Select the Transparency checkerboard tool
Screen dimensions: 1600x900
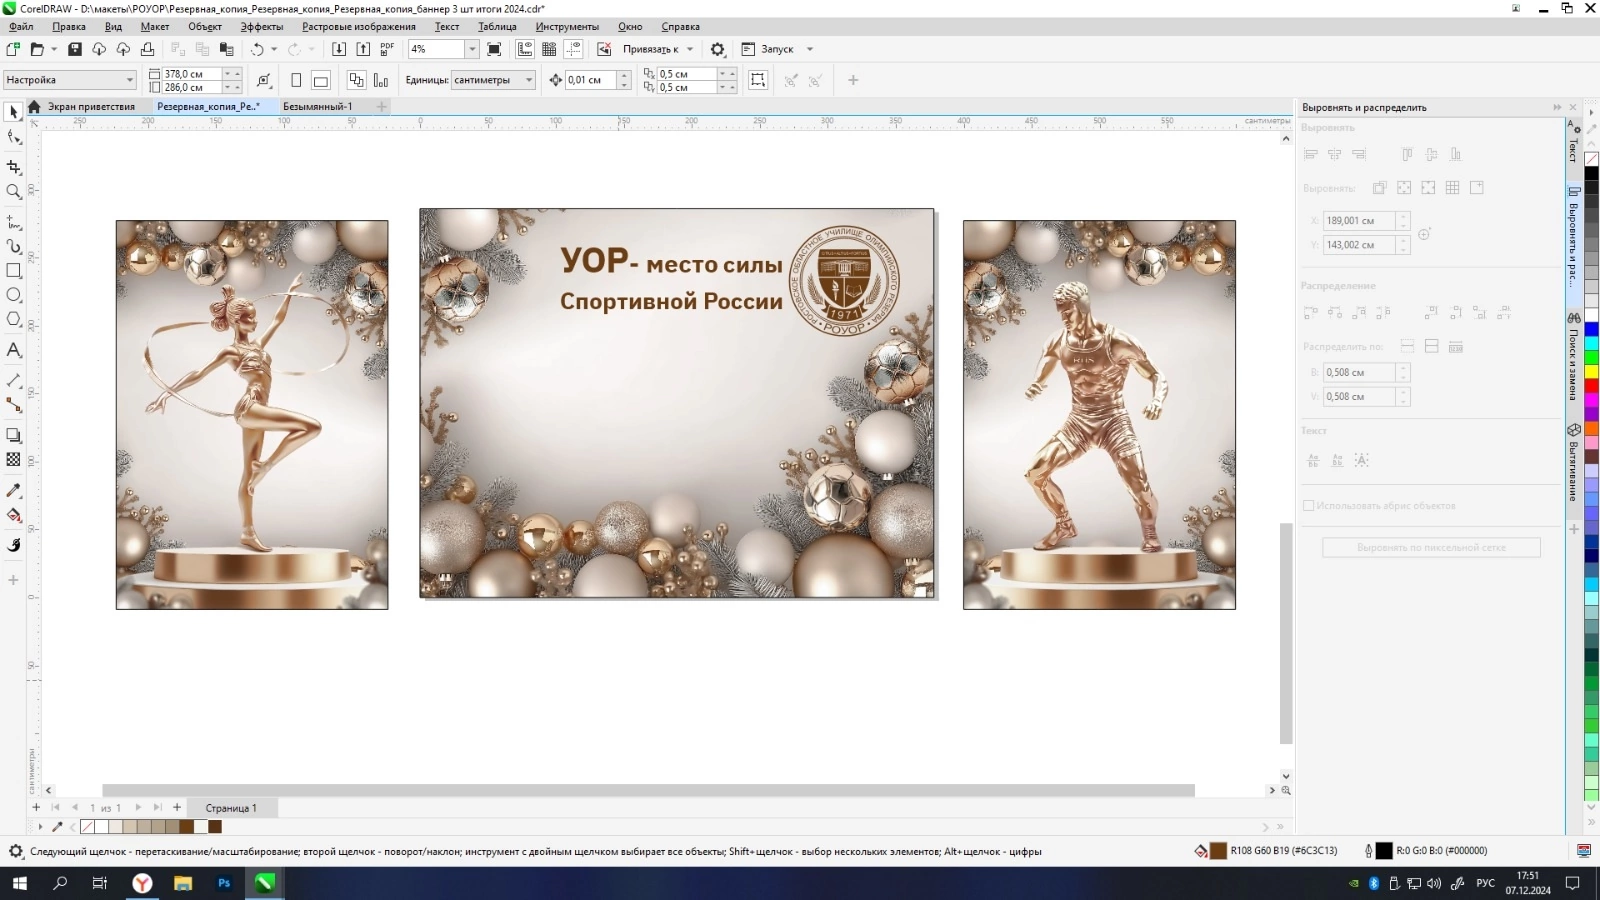point(14,460)
